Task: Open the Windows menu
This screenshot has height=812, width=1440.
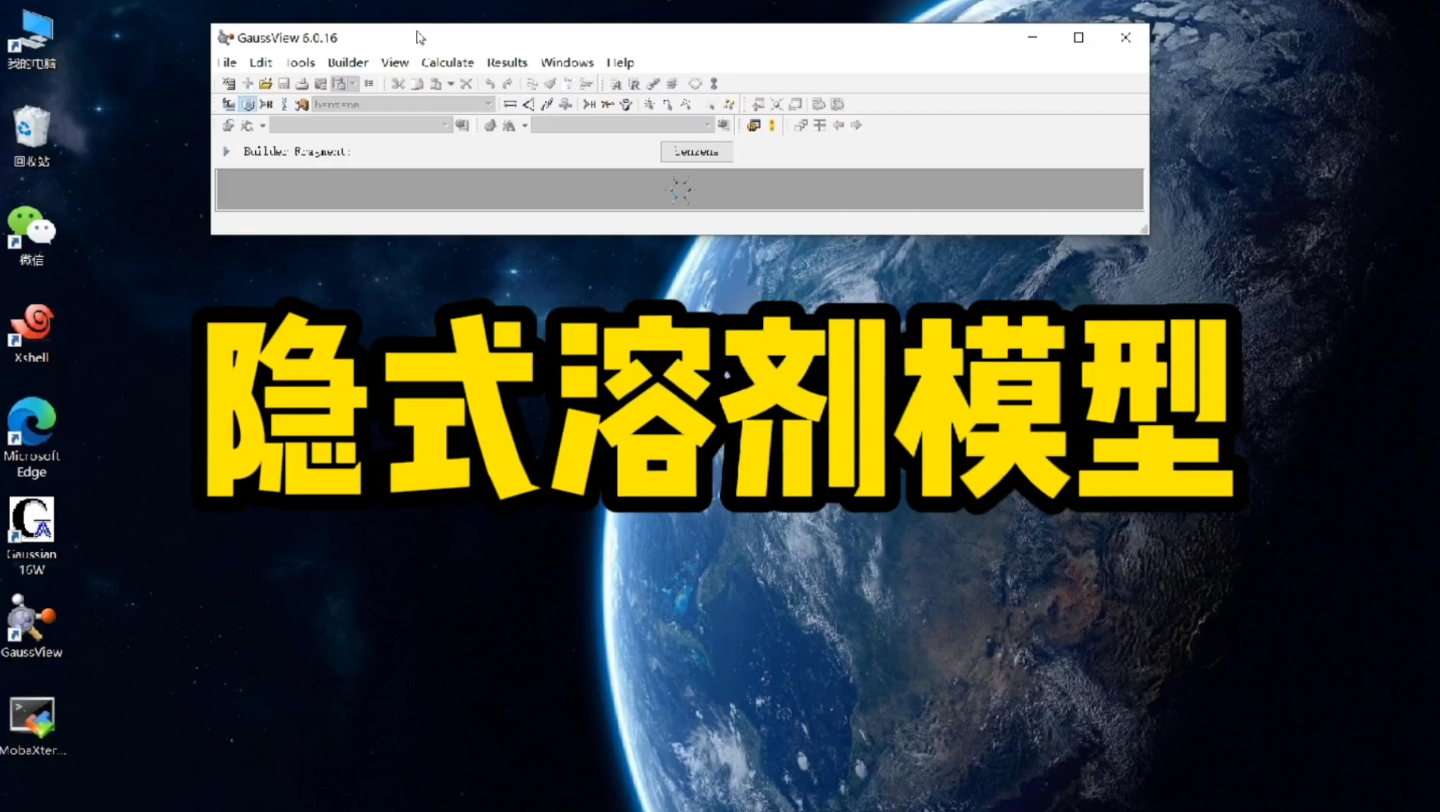Action: [x=567, y=62]
